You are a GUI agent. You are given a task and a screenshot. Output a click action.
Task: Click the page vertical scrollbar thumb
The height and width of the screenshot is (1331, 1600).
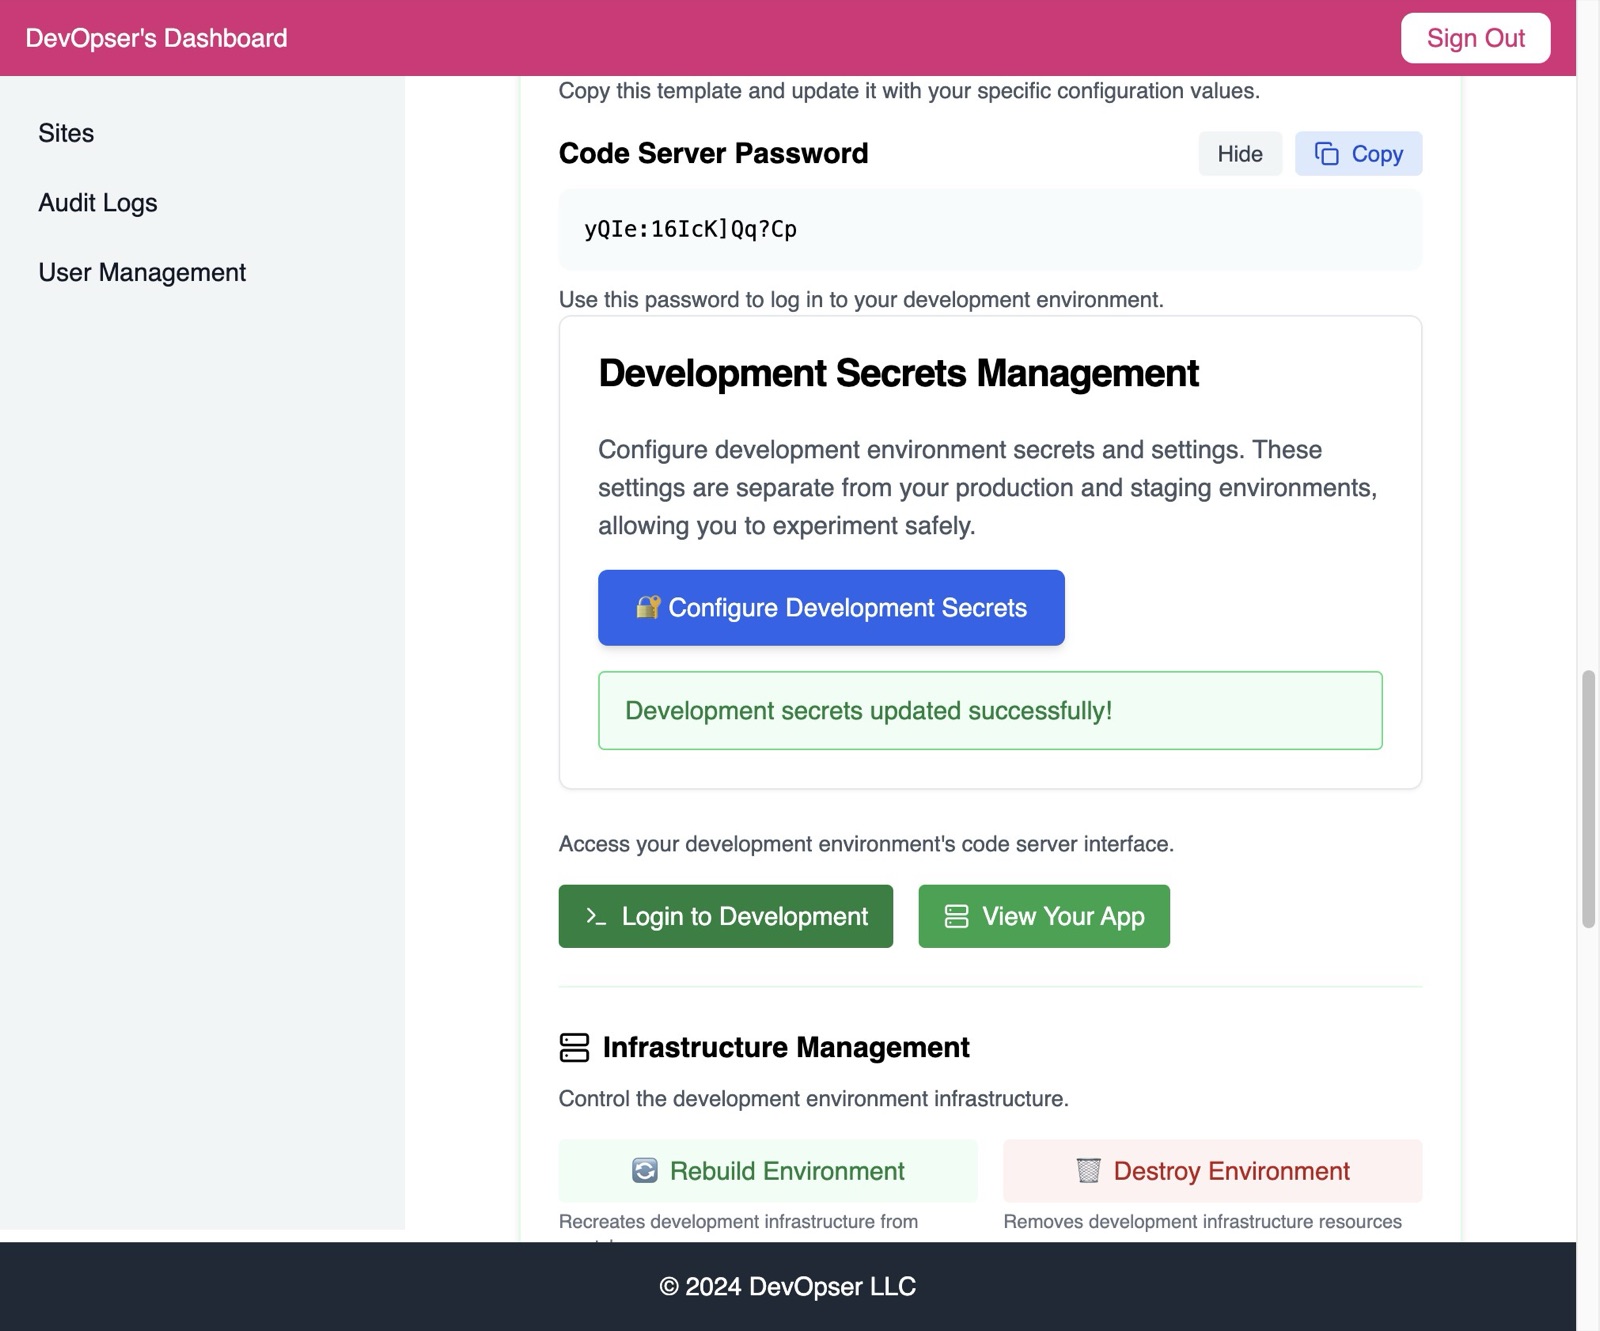pos(1588,800)
